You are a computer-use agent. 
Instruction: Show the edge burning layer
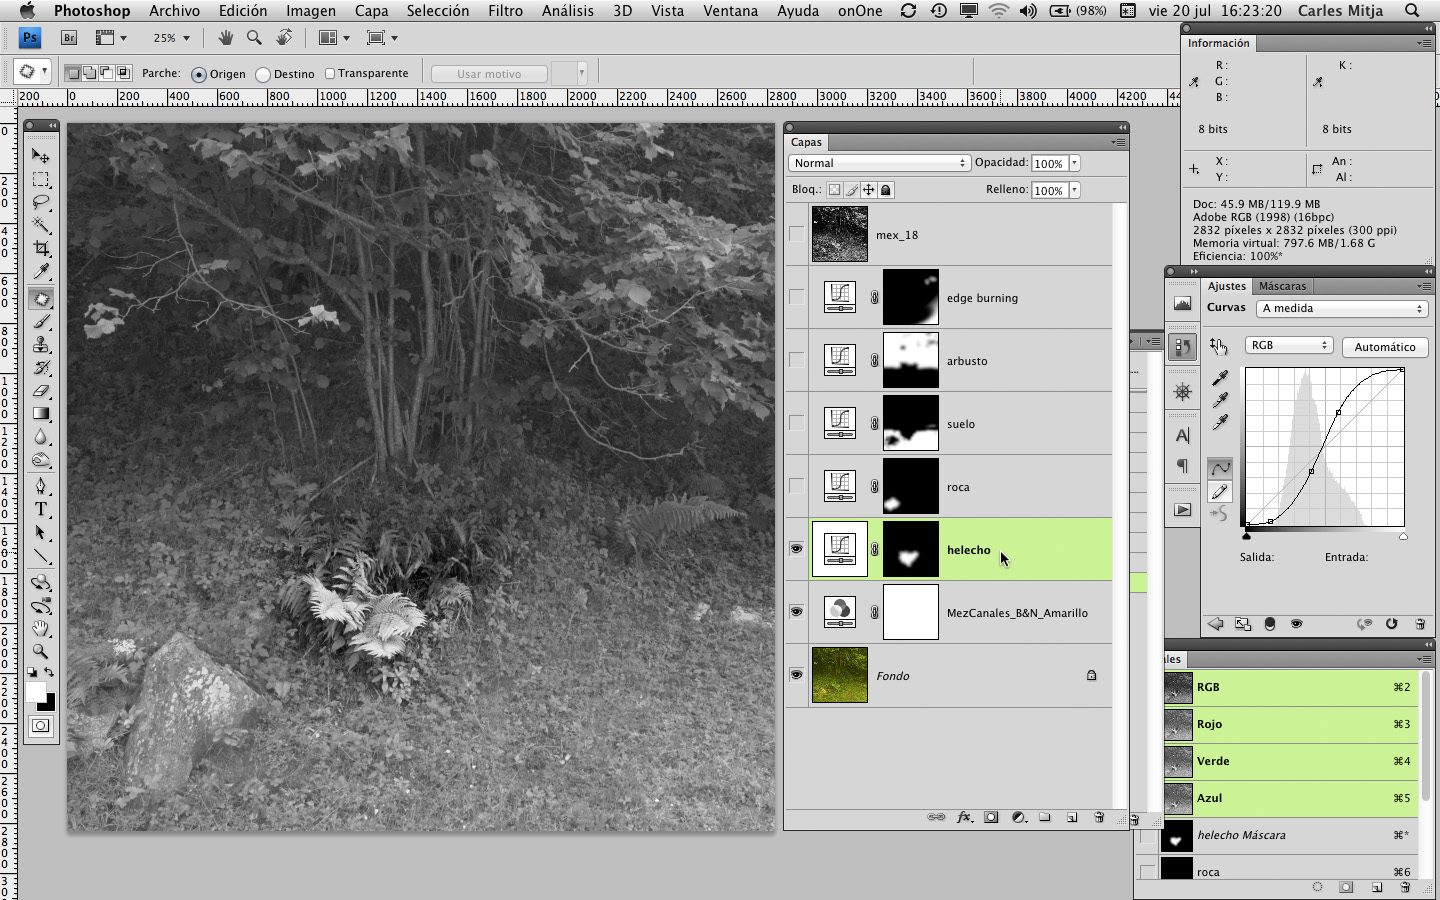click(796, 297)
